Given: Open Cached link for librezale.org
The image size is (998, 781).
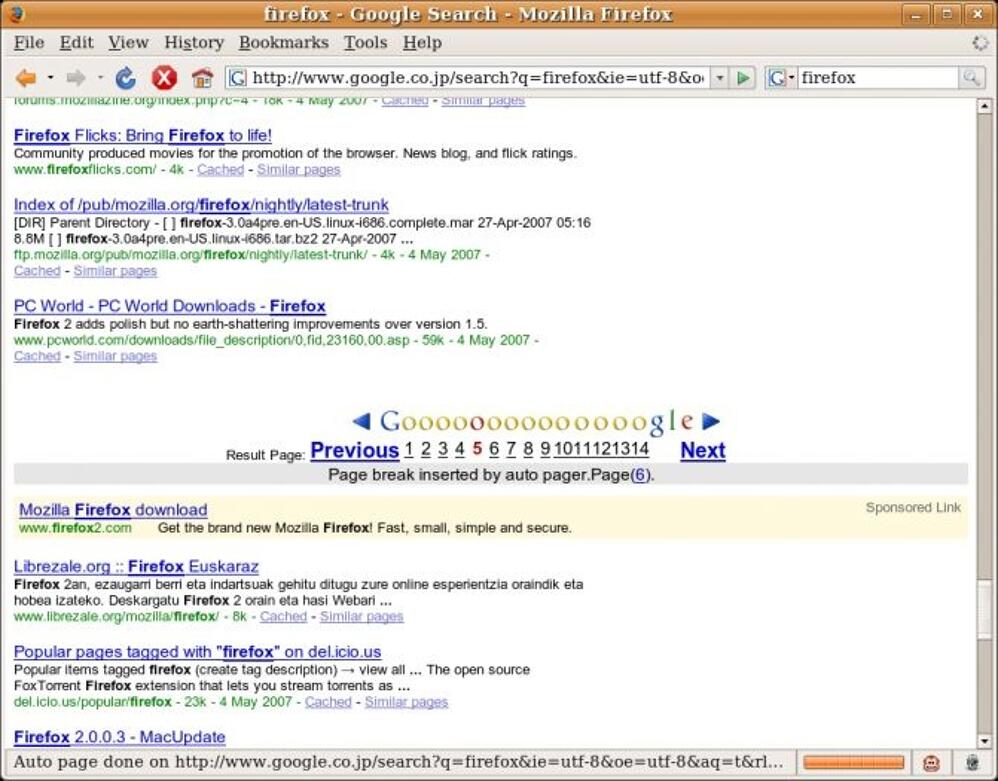Looking at the screenshot, I should pyautogui.click(x=283, y=617).
